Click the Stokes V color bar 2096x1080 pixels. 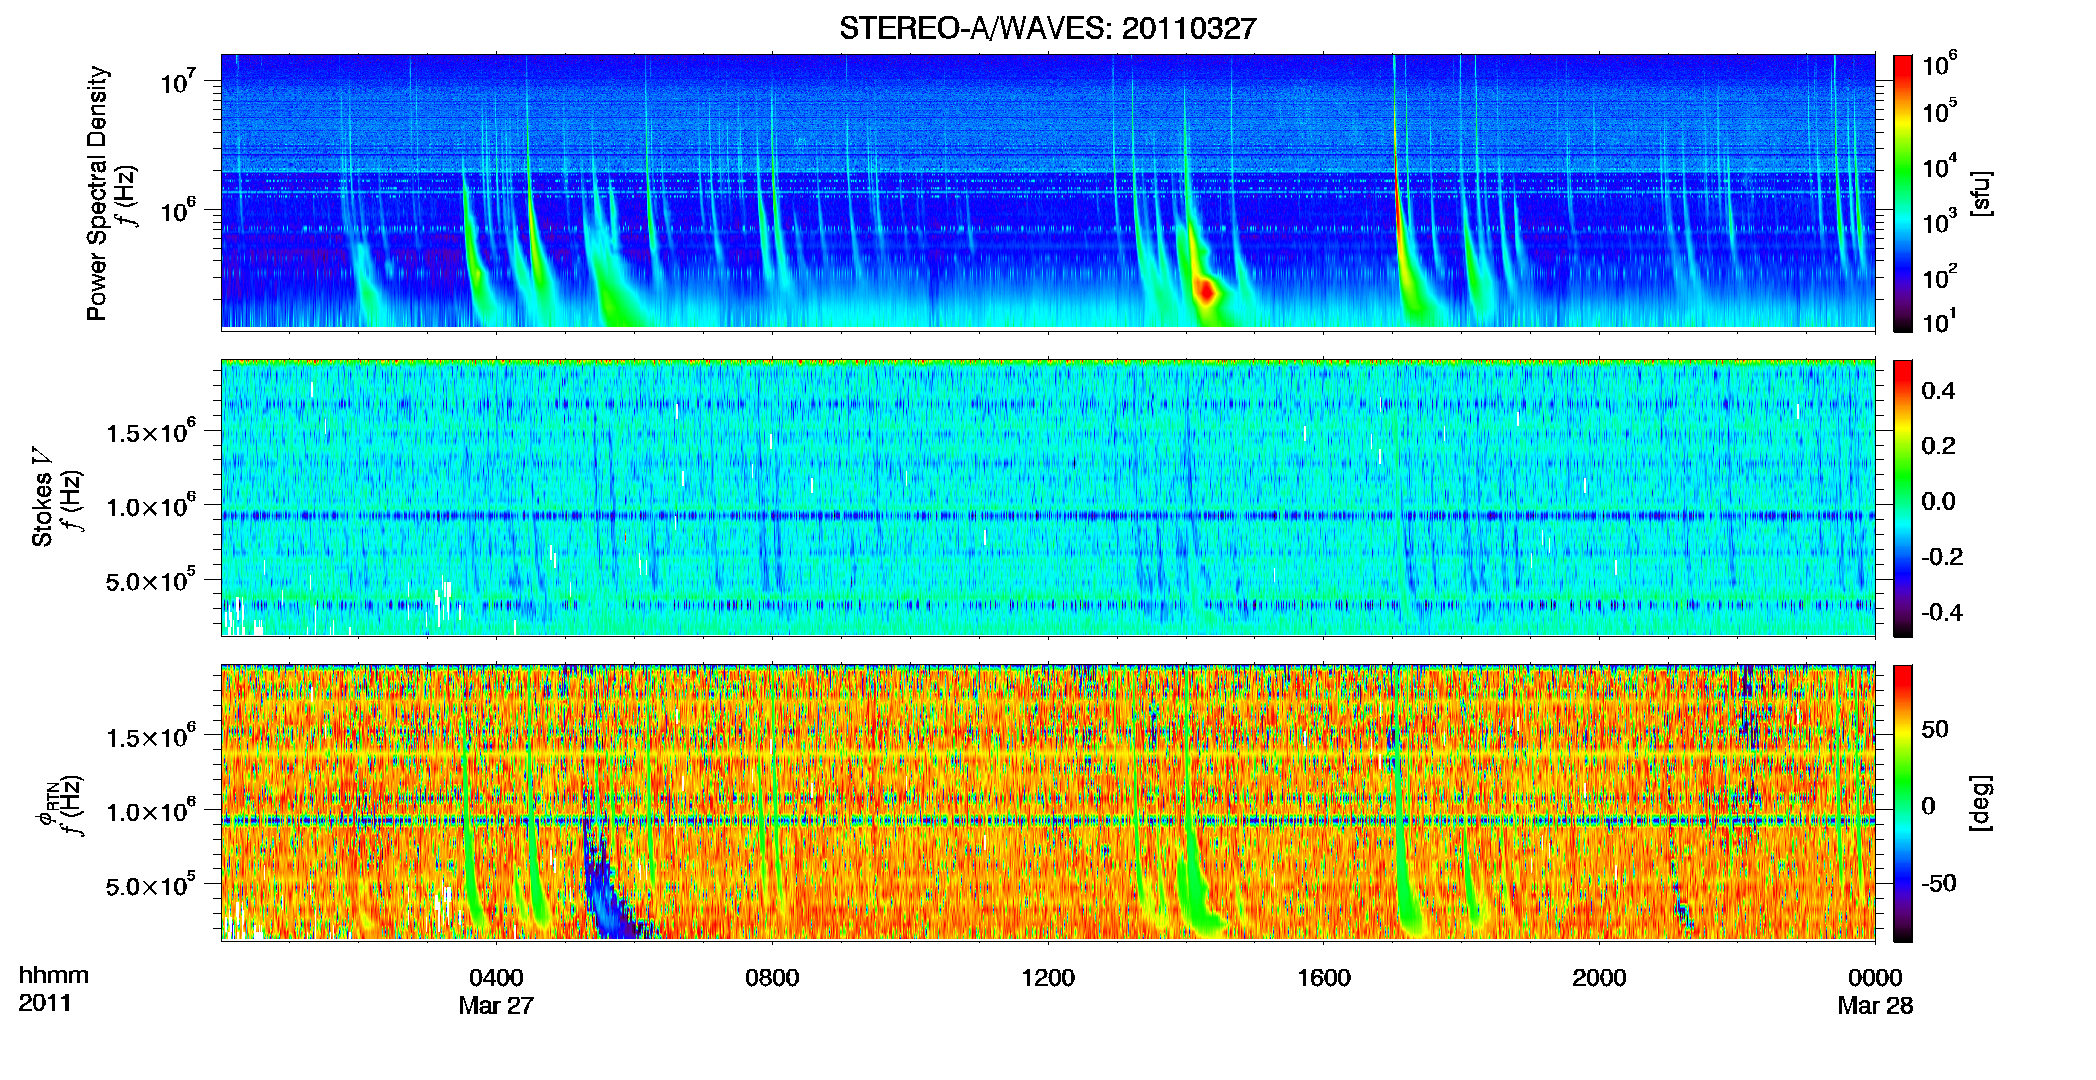pyautogui.click(x=1903, y=498)
